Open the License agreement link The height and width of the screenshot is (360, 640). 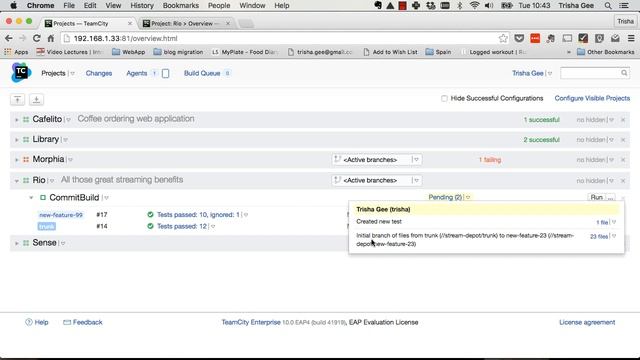point(587,322)
